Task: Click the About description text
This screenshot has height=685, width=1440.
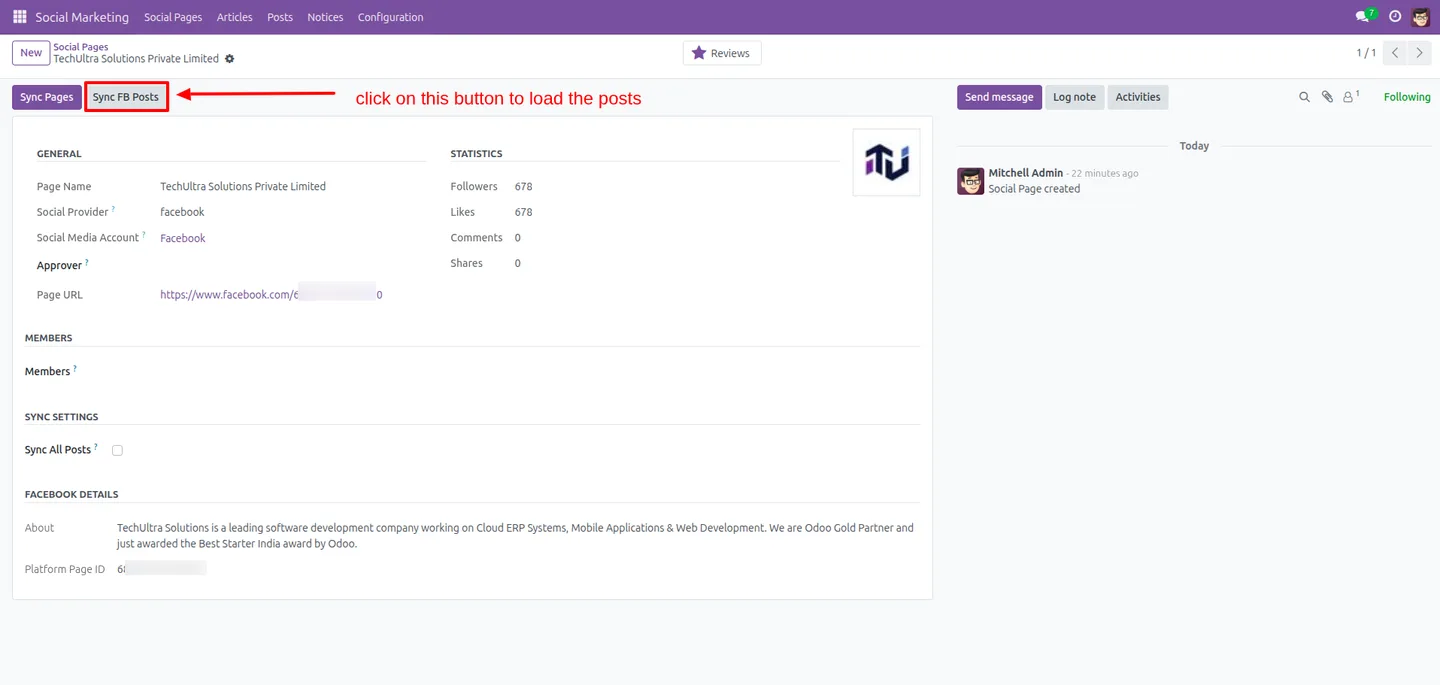Action: point(515,536)
